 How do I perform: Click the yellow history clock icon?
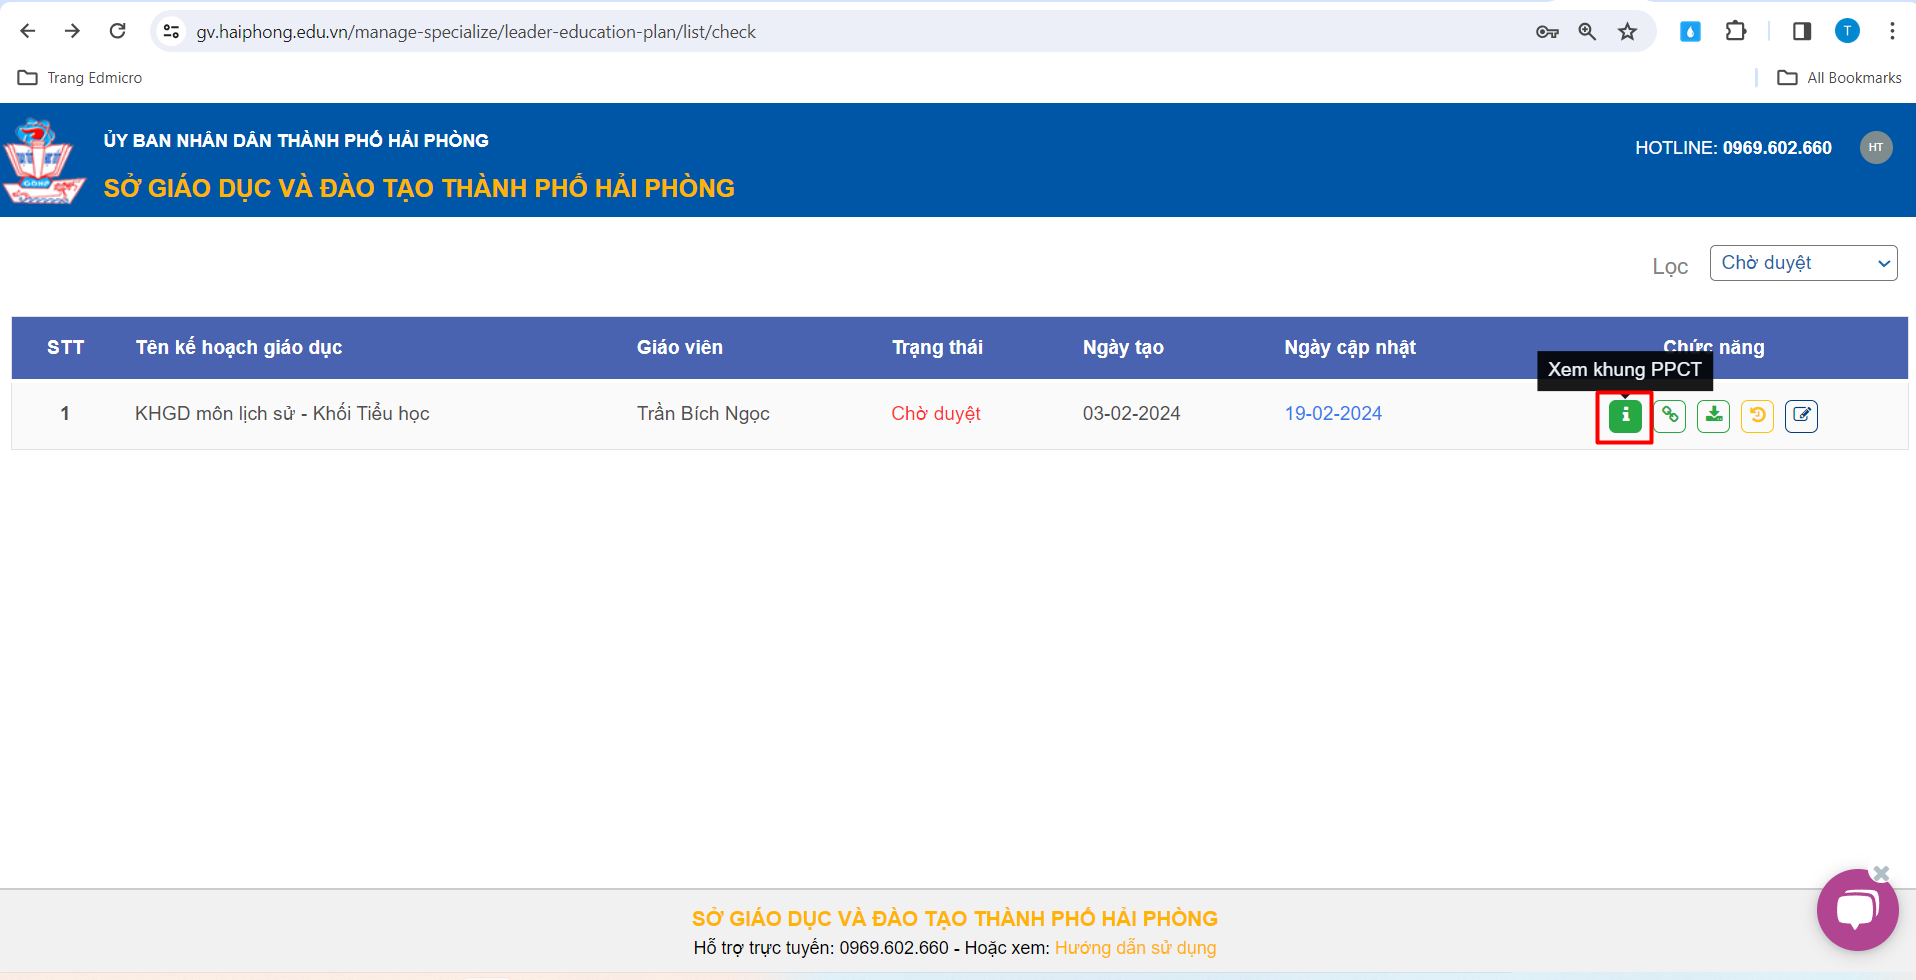point(1757,415)
